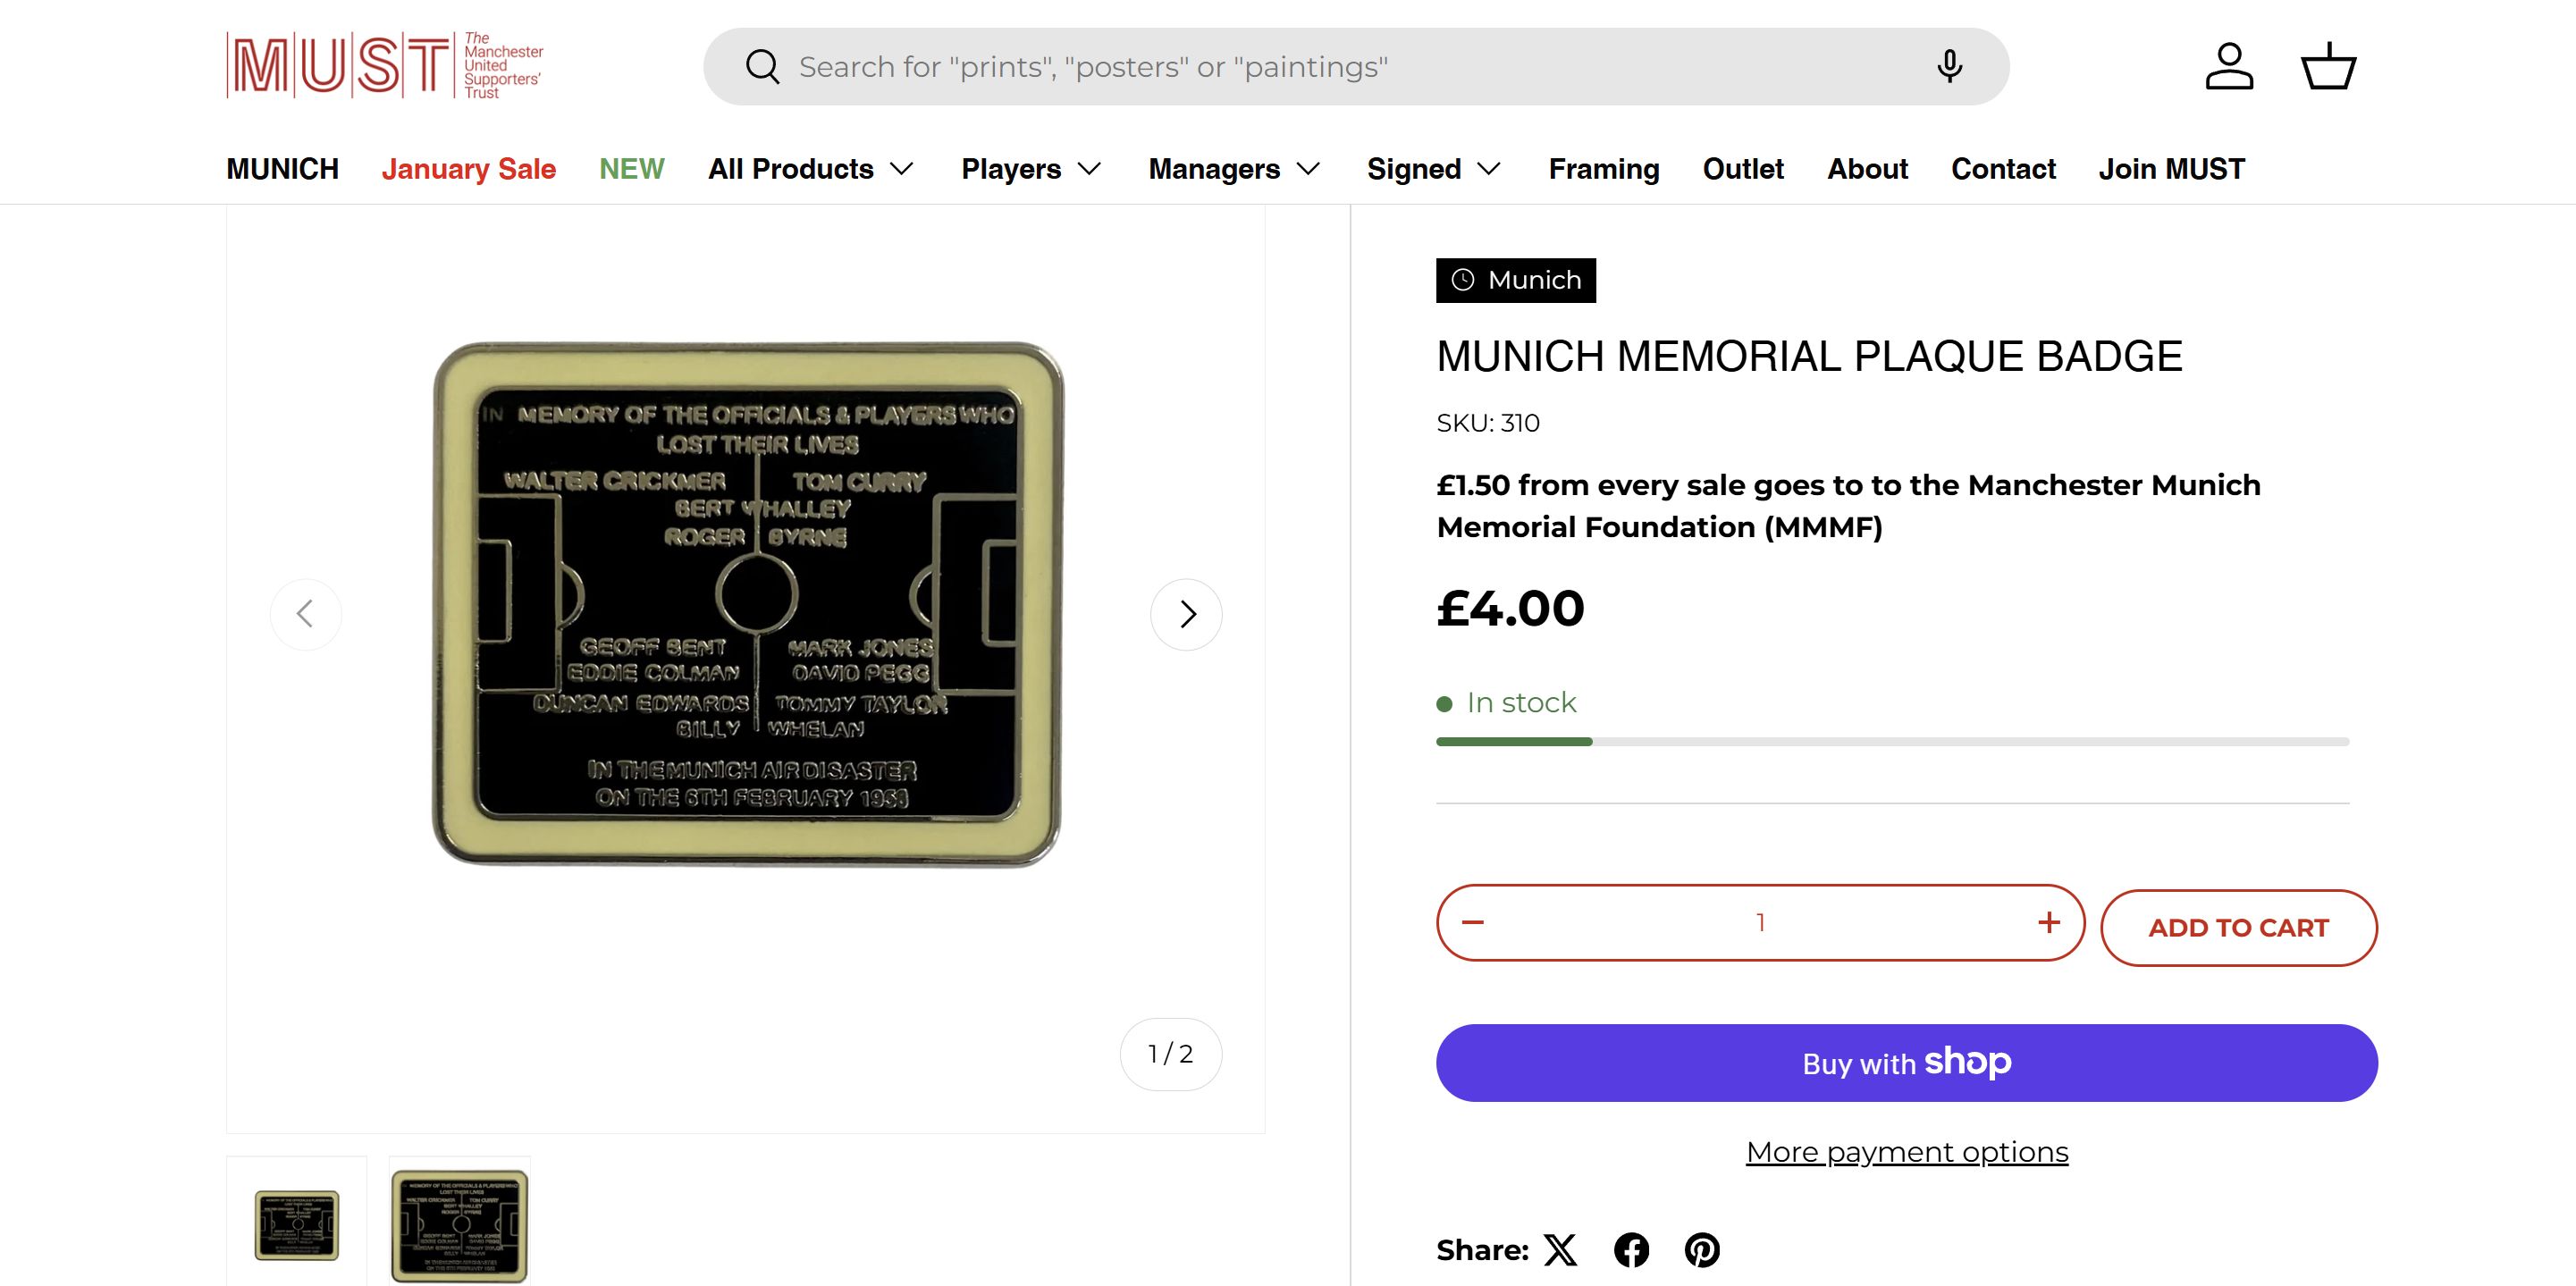Focus the product search input field

[1350, 67]
